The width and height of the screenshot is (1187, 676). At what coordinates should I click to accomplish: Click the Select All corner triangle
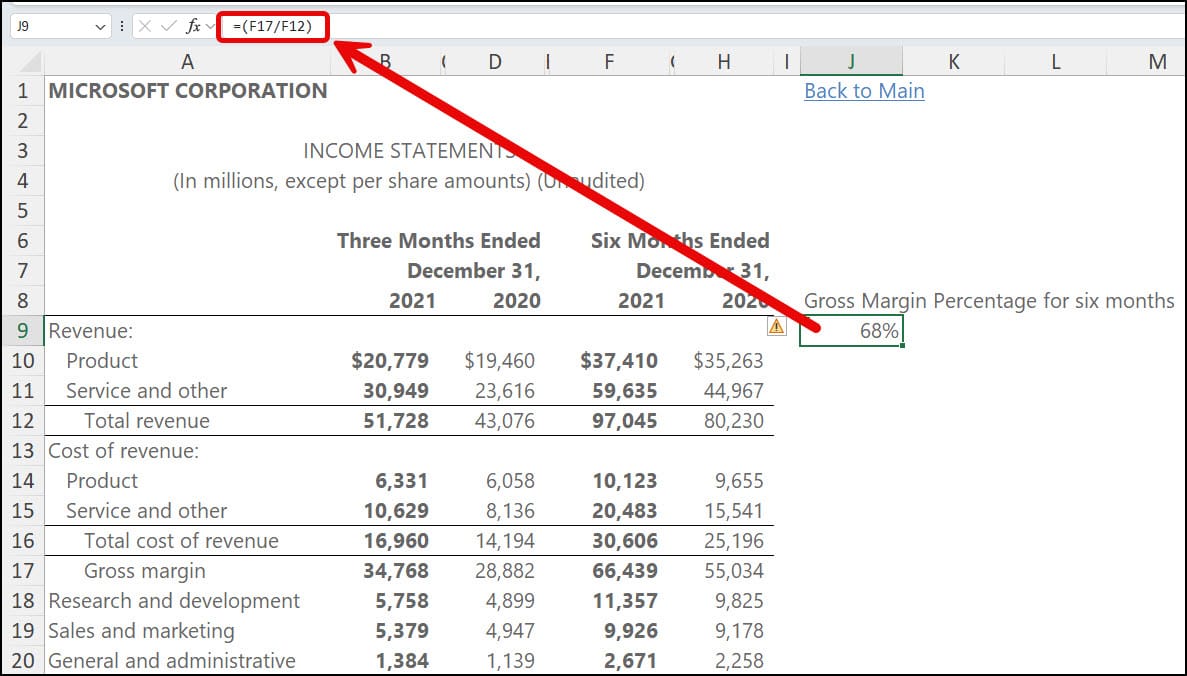(x=30, y=62)
